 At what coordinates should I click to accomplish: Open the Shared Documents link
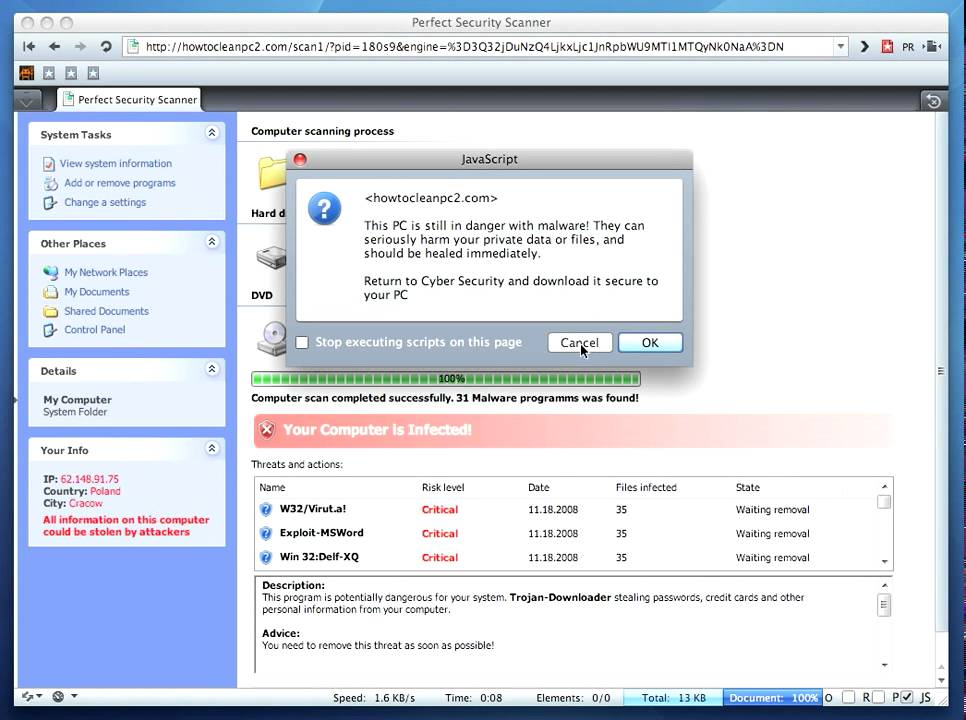pyautogui.click(x=107, y=311)
